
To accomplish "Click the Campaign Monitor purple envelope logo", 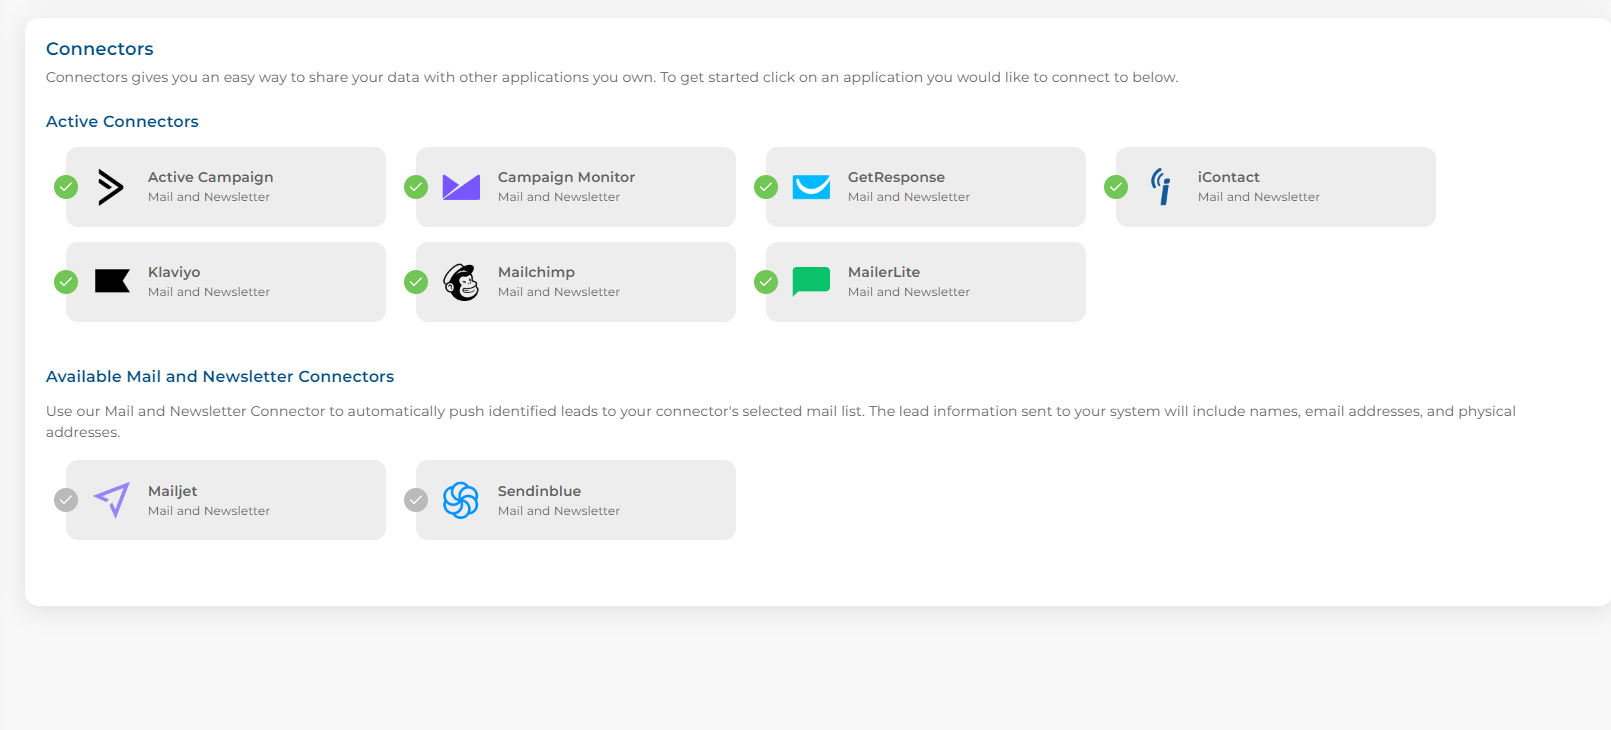I will pyautogui.click(x=461, y=187).
